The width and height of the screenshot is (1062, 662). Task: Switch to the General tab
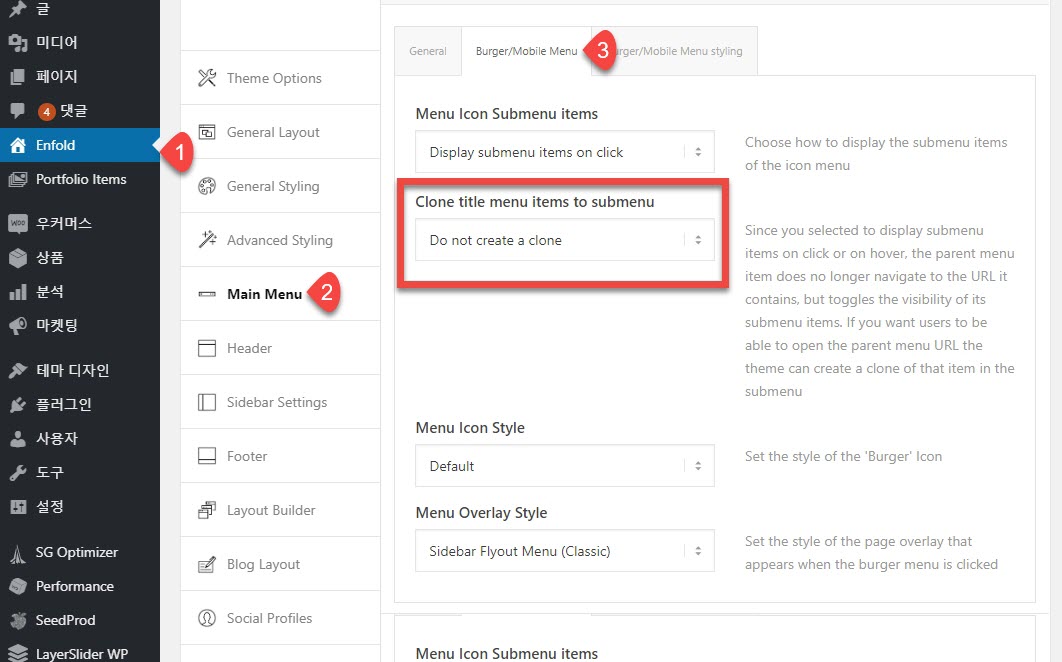428,51
